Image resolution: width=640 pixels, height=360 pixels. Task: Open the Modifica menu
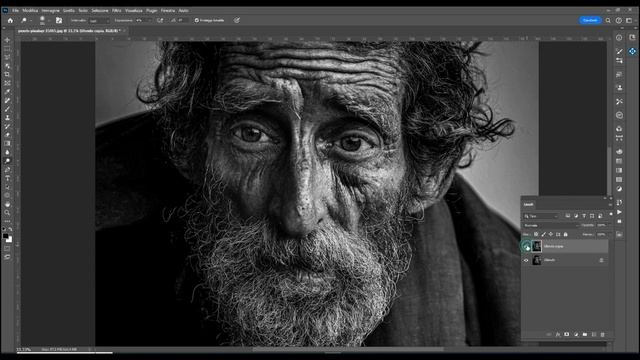[30, 10]
